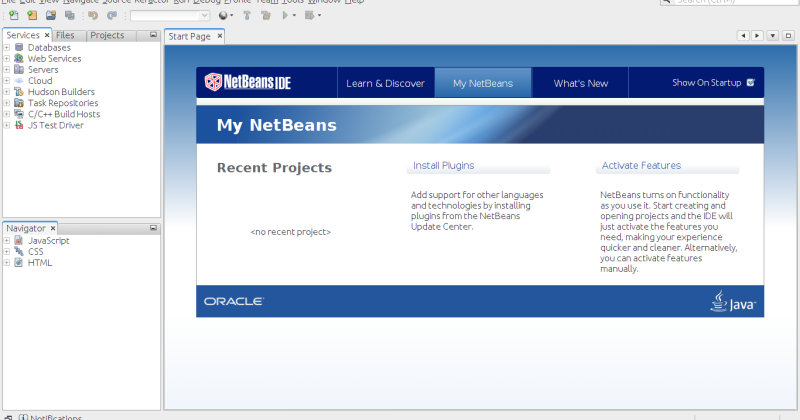Expand the Task Repositories tree node
The width and height of the screenshot is (800, 420).
[x=7, y=103]
